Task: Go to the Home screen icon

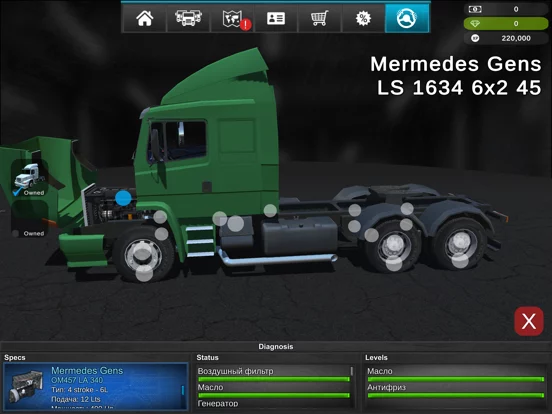Action: pos(144,18)
